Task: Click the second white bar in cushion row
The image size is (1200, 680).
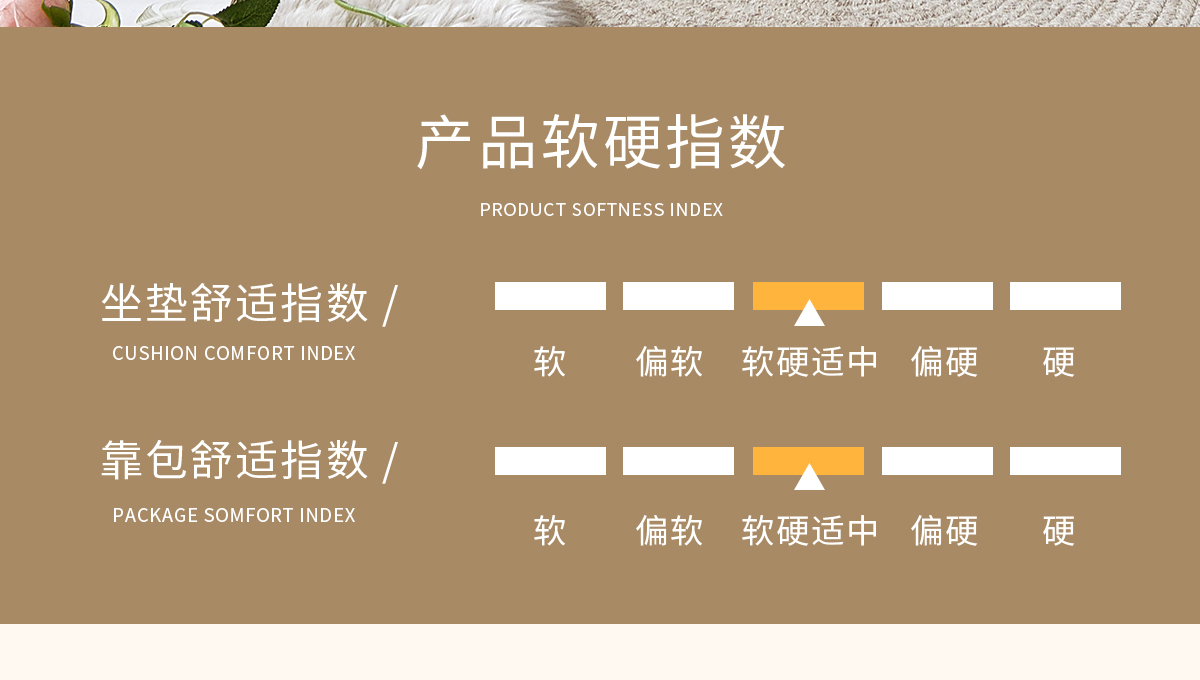Action: point(678,296)
